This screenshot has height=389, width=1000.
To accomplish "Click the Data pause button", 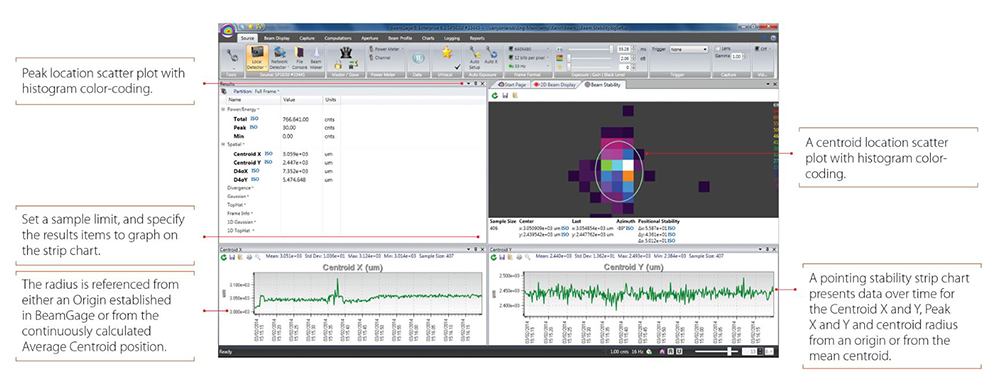I will tap(418, 57).
